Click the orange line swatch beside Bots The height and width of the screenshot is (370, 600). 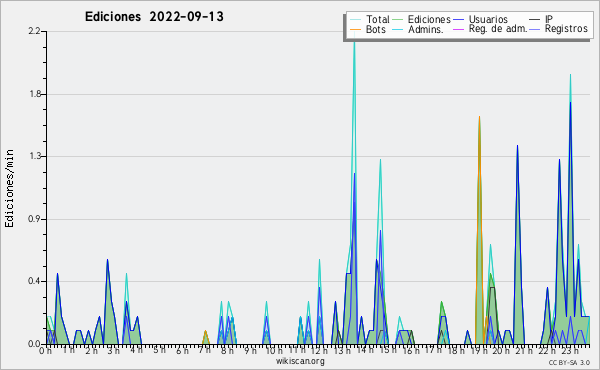(x=355, y=29)
